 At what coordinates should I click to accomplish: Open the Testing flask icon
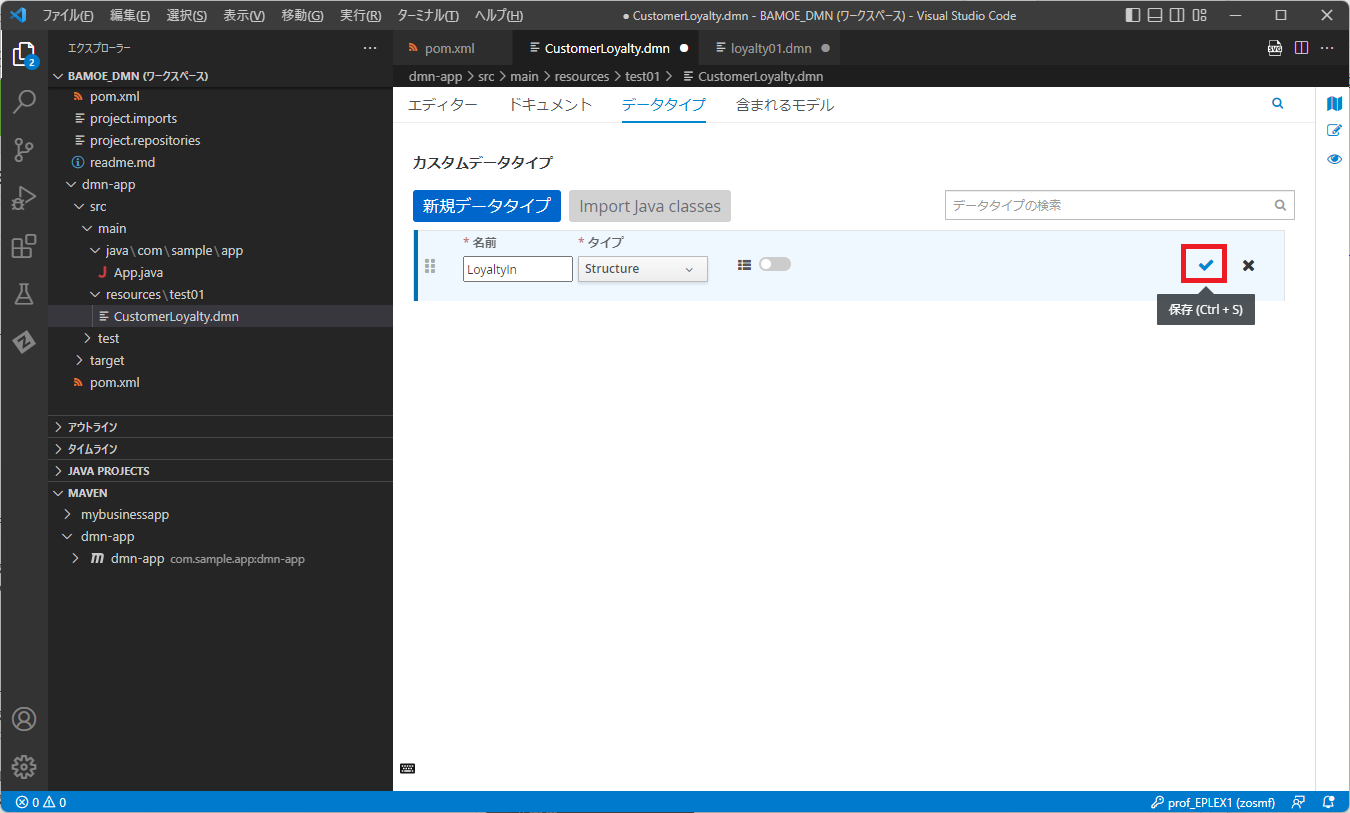tap(24, 294)
